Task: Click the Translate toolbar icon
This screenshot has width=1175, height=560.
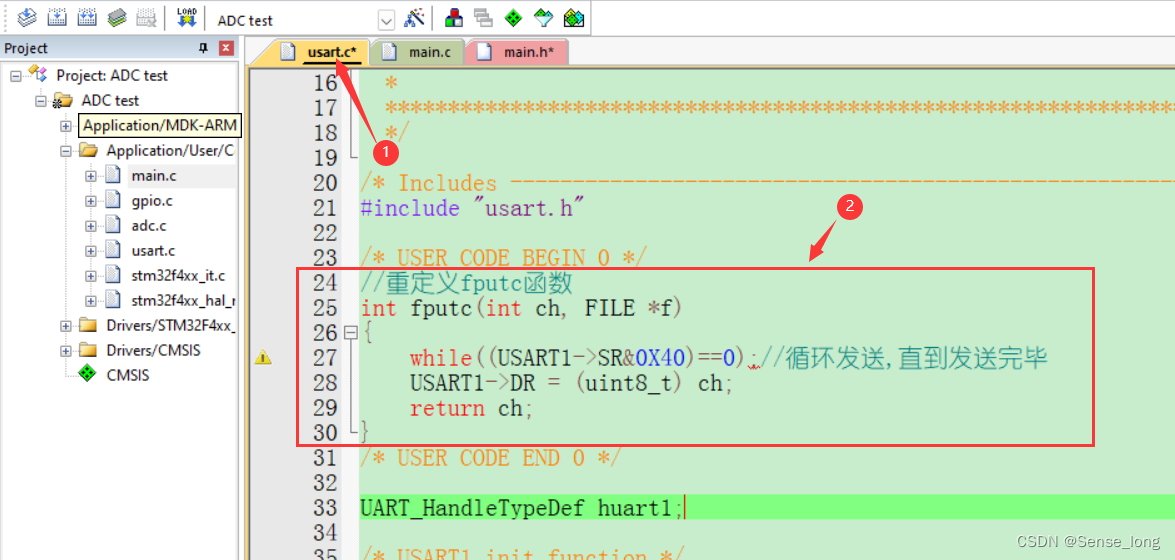Action: 27,17
